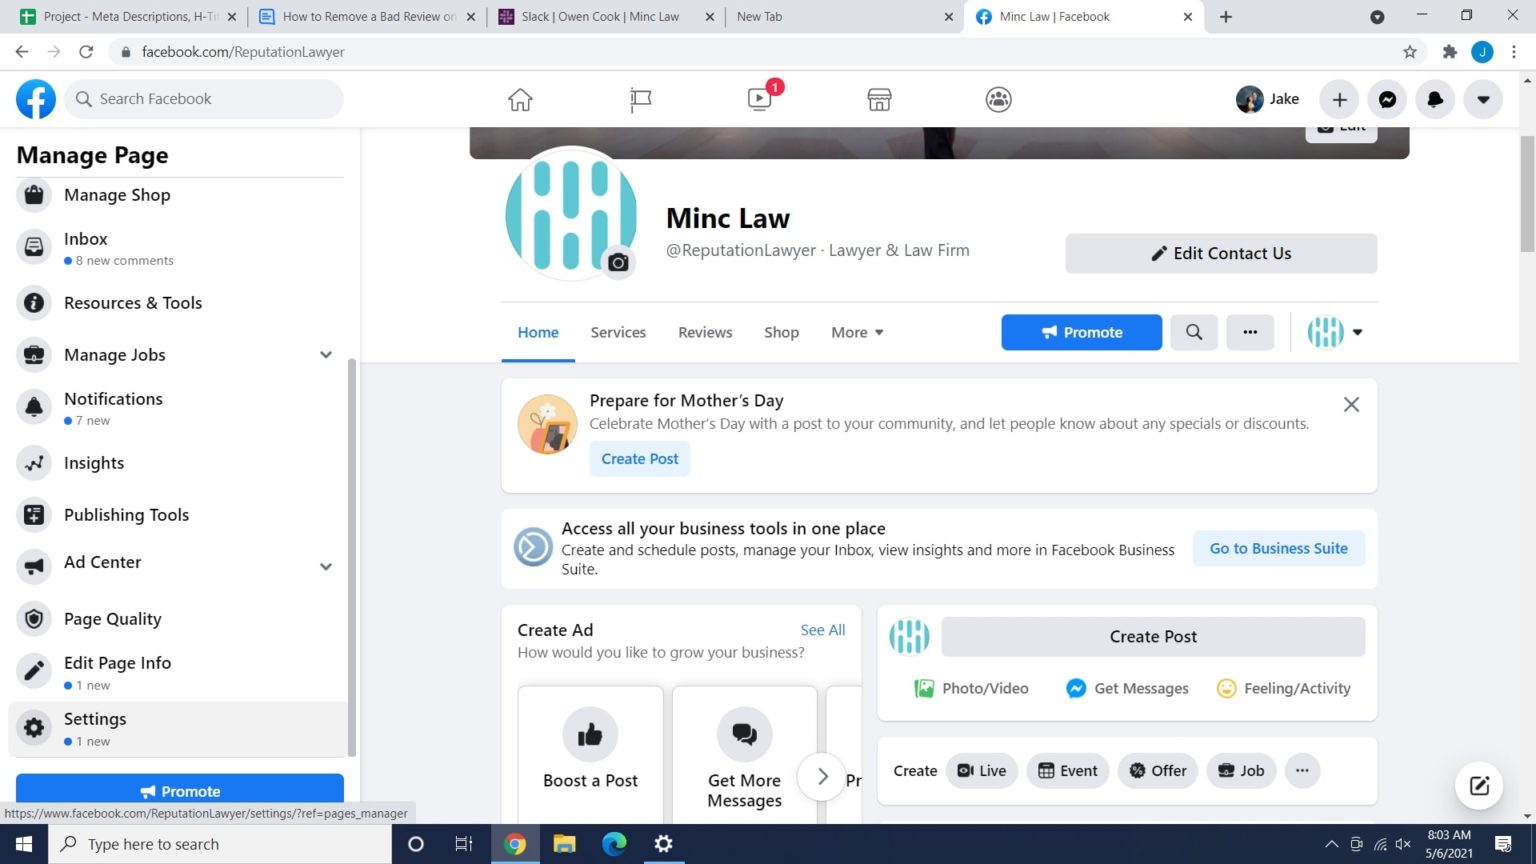The image size is (1536, 864).
Task: Click the blue Promote button beside tabs
Action: click(1081, 332)
